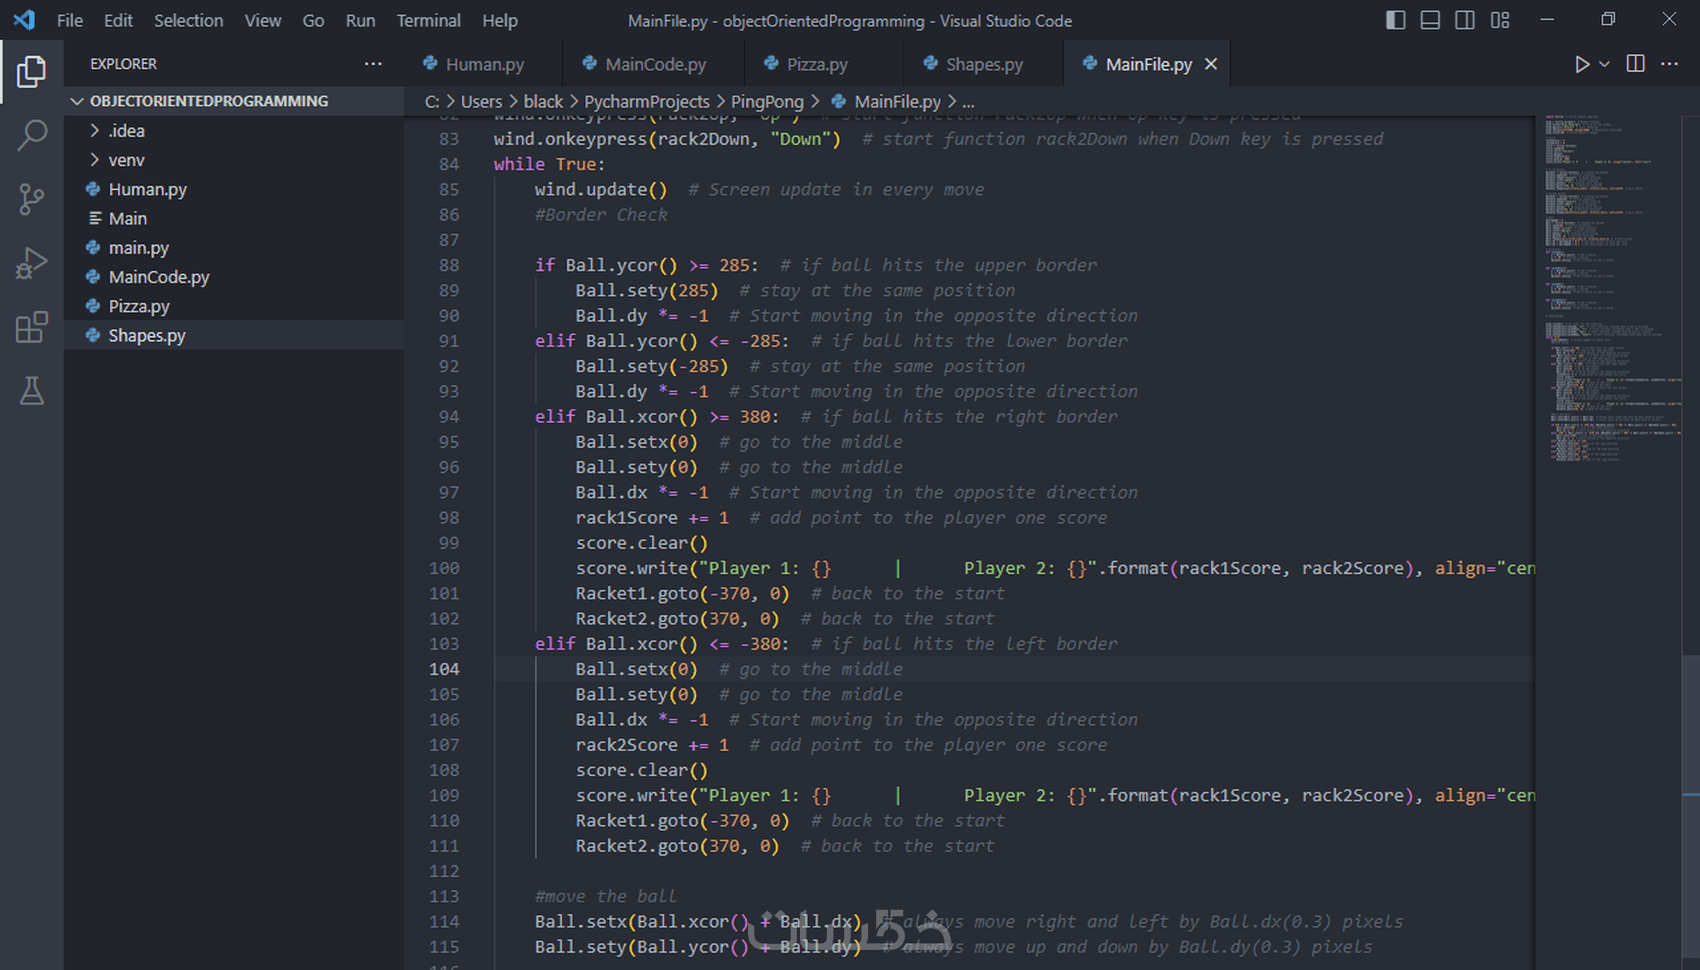
Task: Open the Run menu
Action: 360,20
